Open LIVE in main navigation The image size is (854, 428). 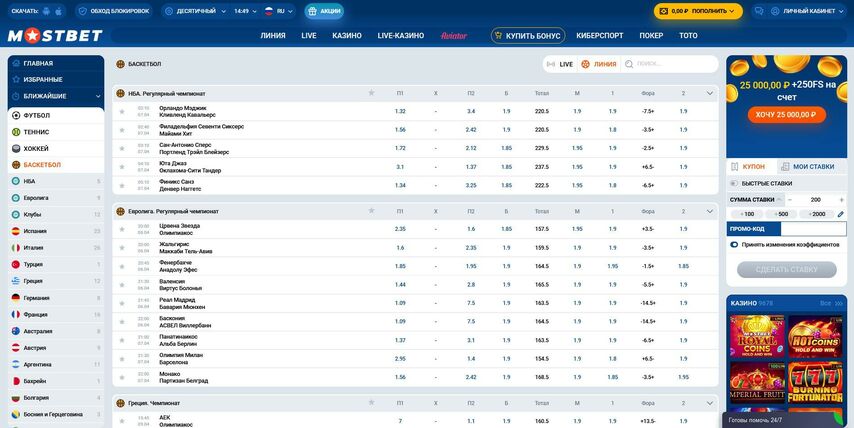coord(309,35)
